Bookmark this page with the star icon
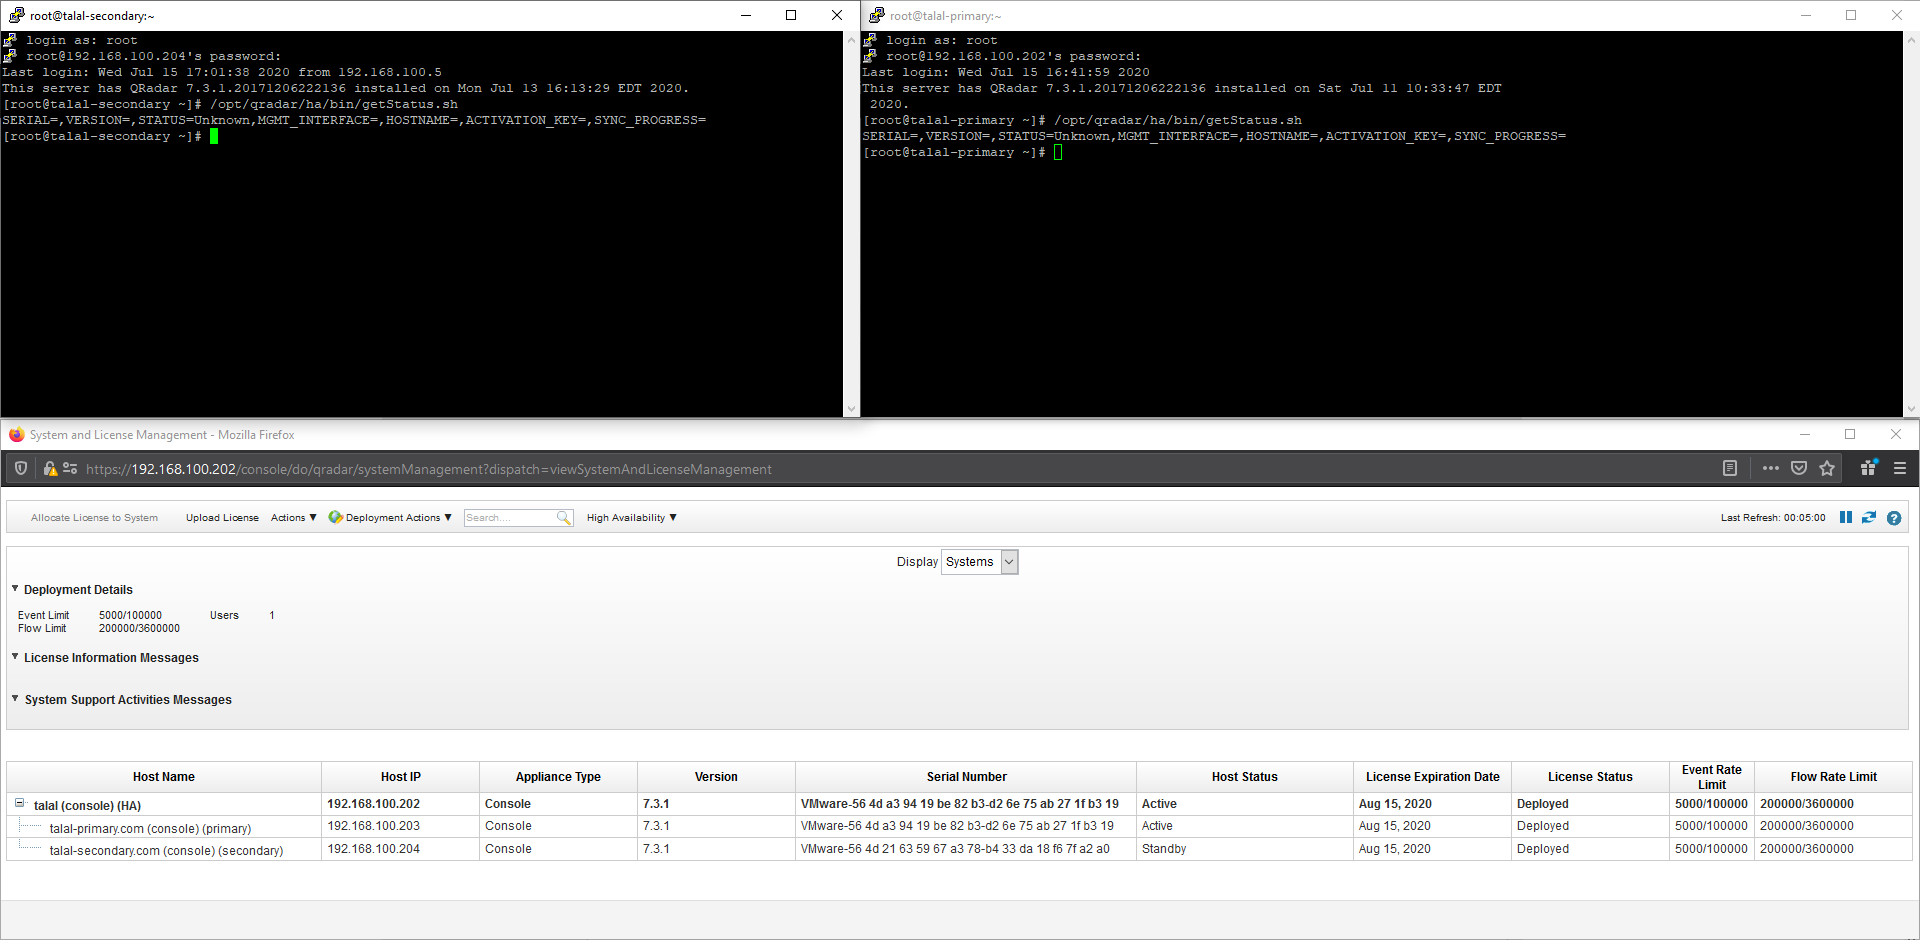This screenshot has width=1920, height=940. pyautogui.click(x=1827, y=468)
